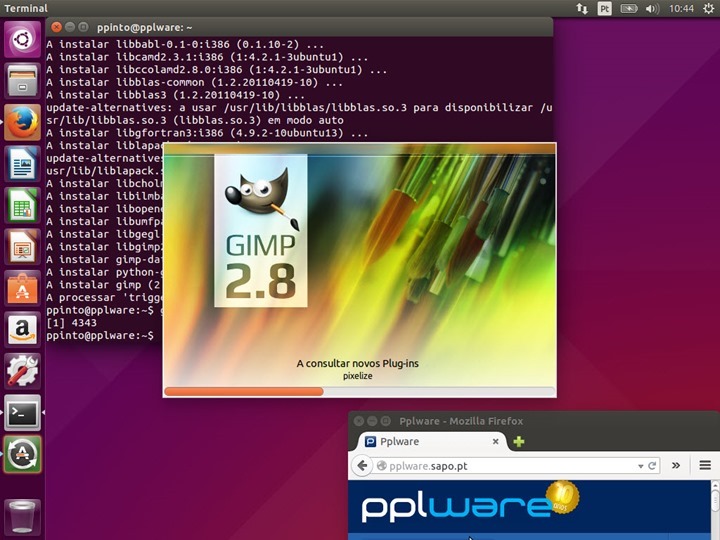Open LibreOffice Writer from the launcher
This screenshot has width=720, height=540.
coord(22,163)
